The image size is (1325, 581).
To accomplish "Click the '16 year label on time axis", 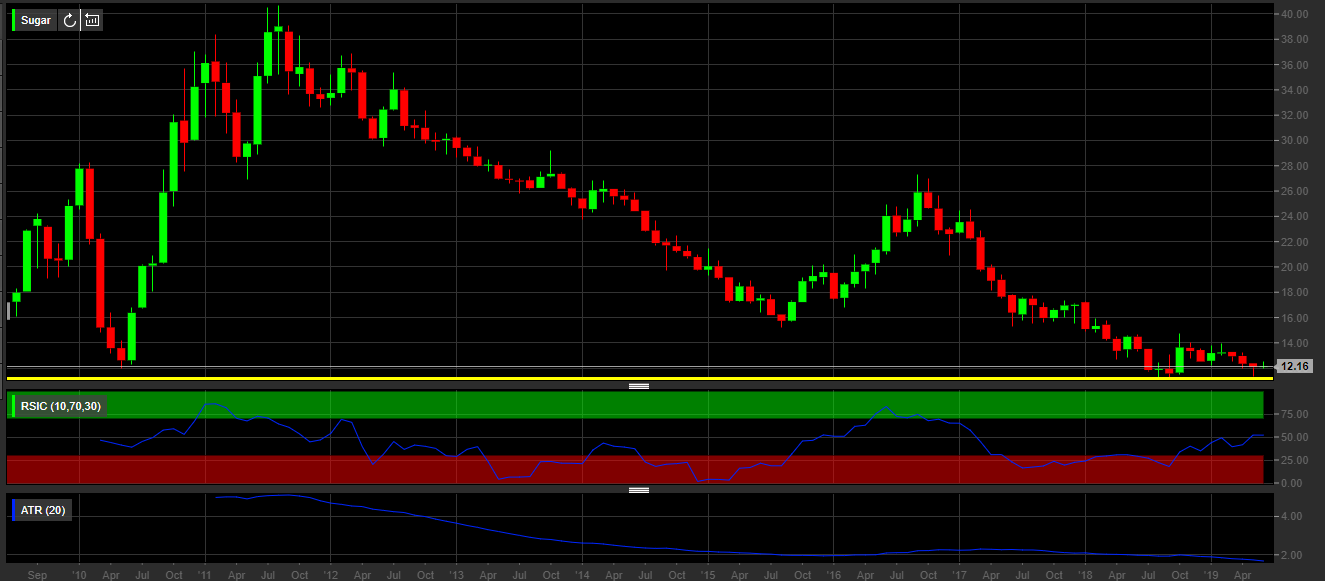I will [833, 575].
